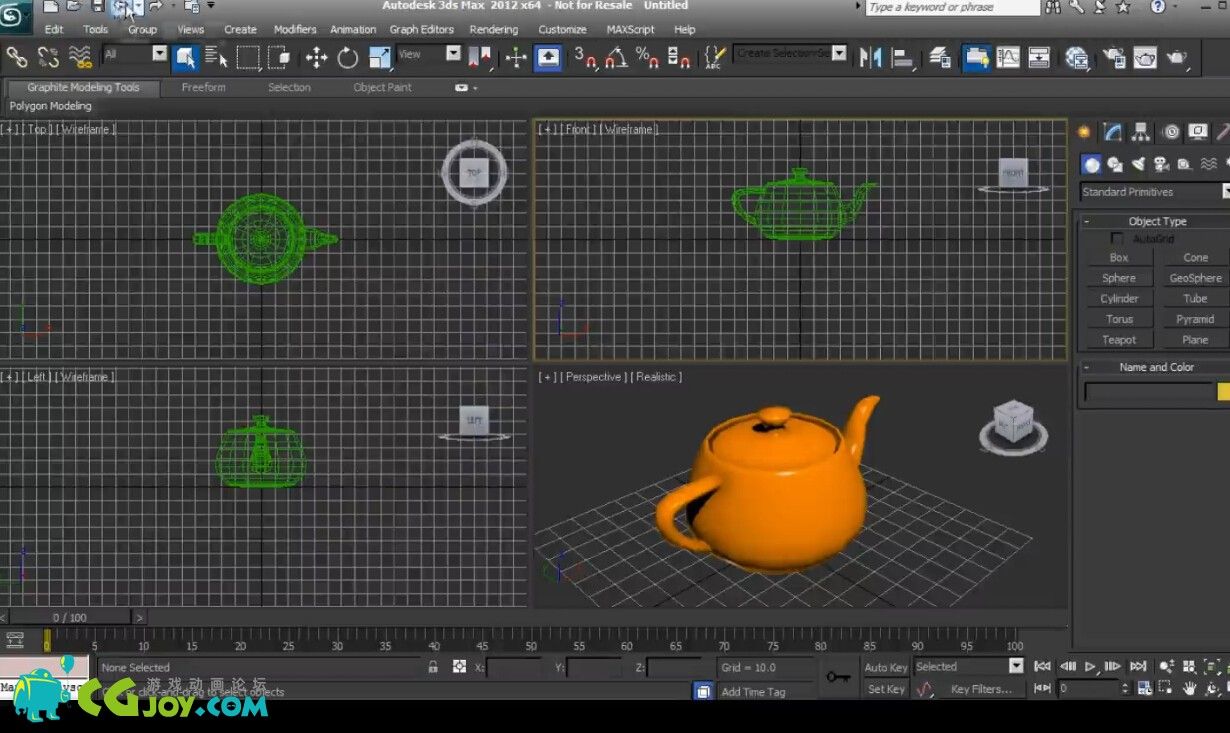Select the Lights create category
Viewport: 1230px width, 733px height.
coord(1138,164)
